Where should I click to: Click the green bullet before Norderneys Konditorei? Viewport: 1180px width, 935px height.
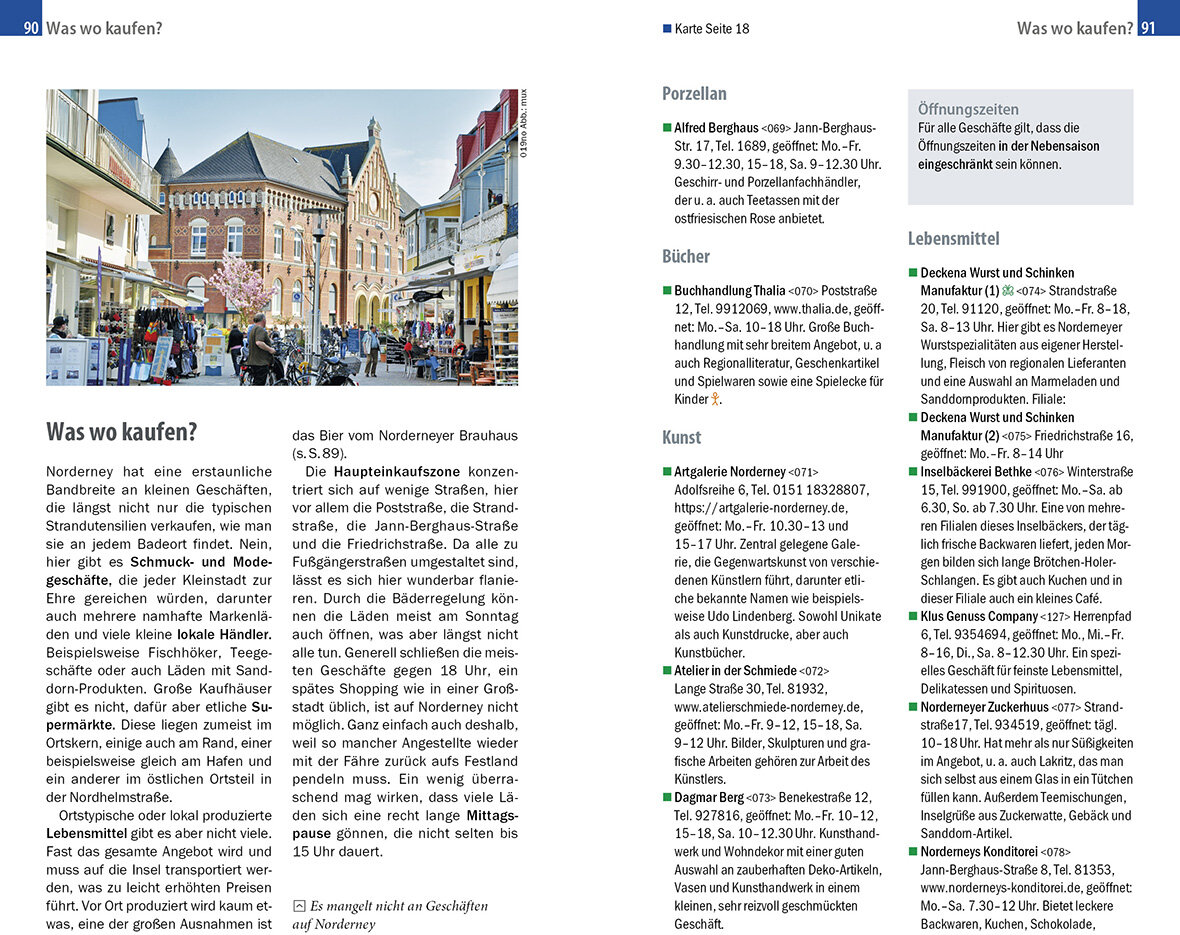[913, 852]
